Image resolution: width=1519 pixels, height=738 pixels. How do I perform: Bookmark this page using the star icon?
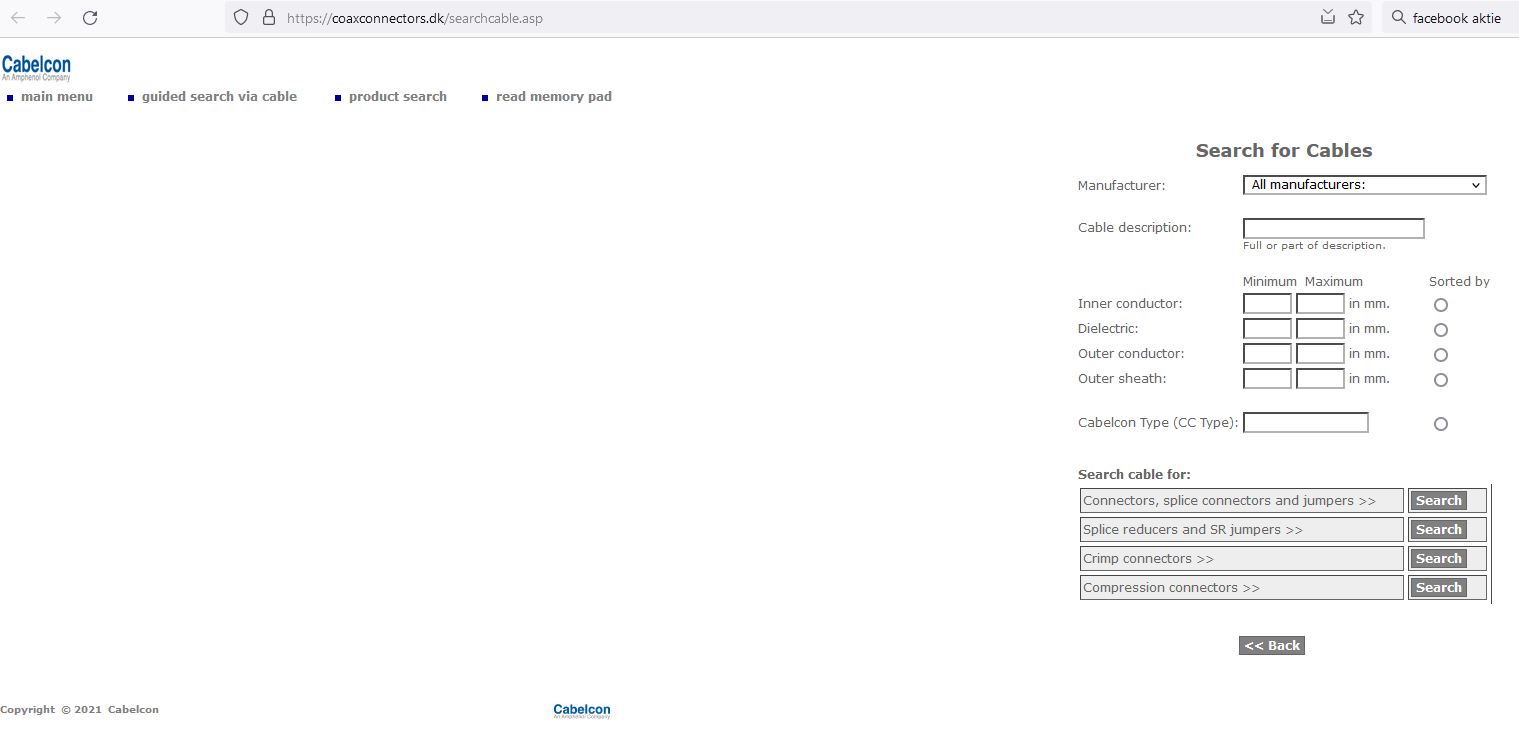(1356, 18)
